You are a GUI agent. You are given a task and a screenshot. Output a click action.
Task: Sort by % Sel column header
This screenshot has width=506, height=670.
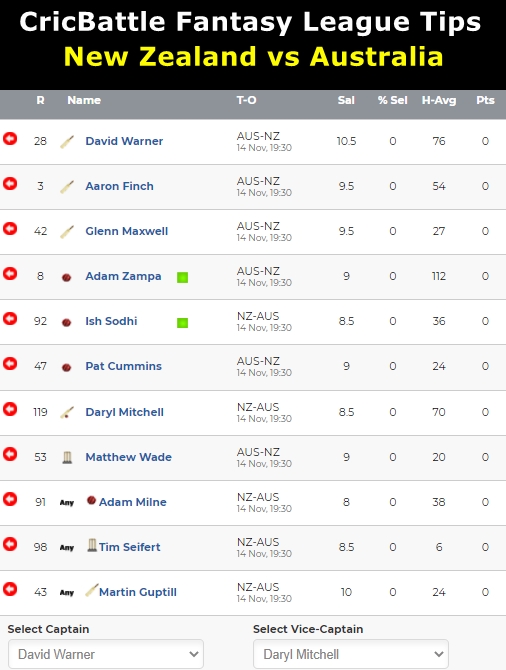point(392,100)
